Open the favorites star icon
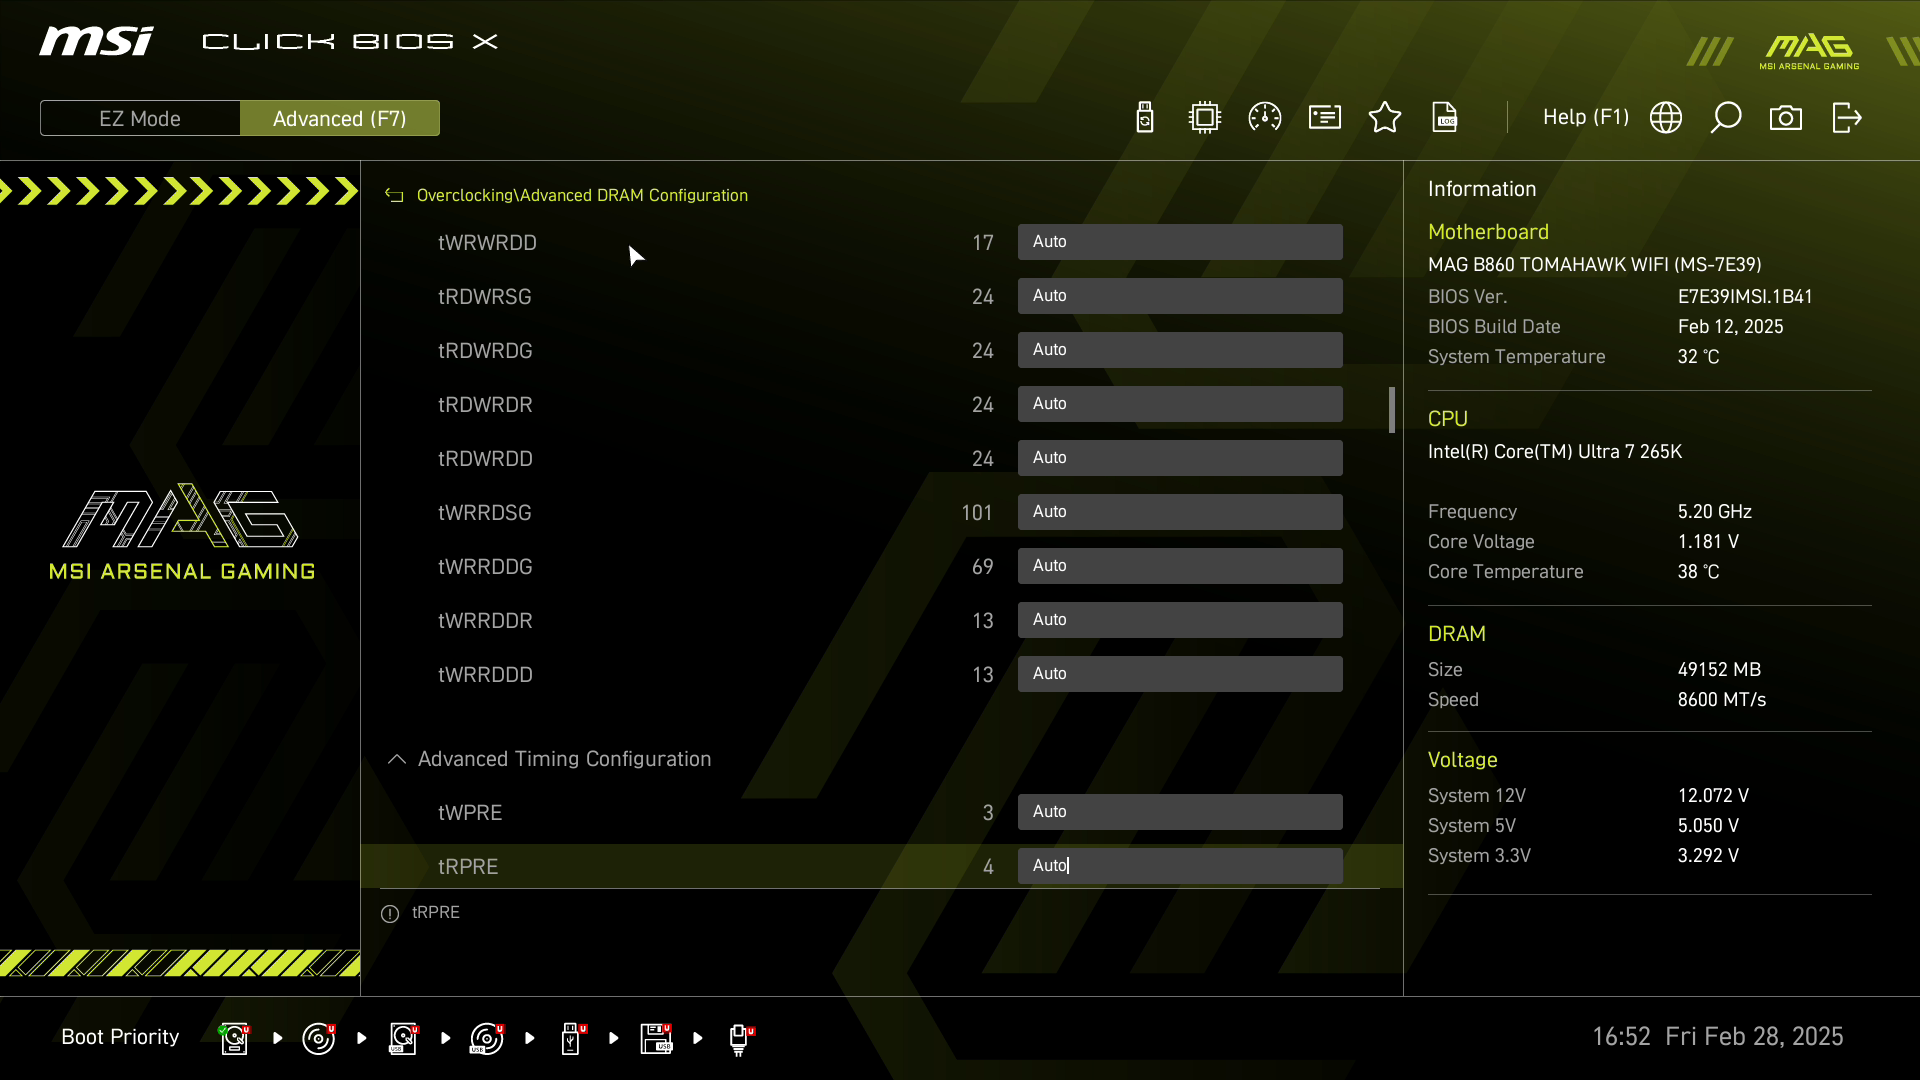Viewport: 1920px width, 1080px height. 1385,118
